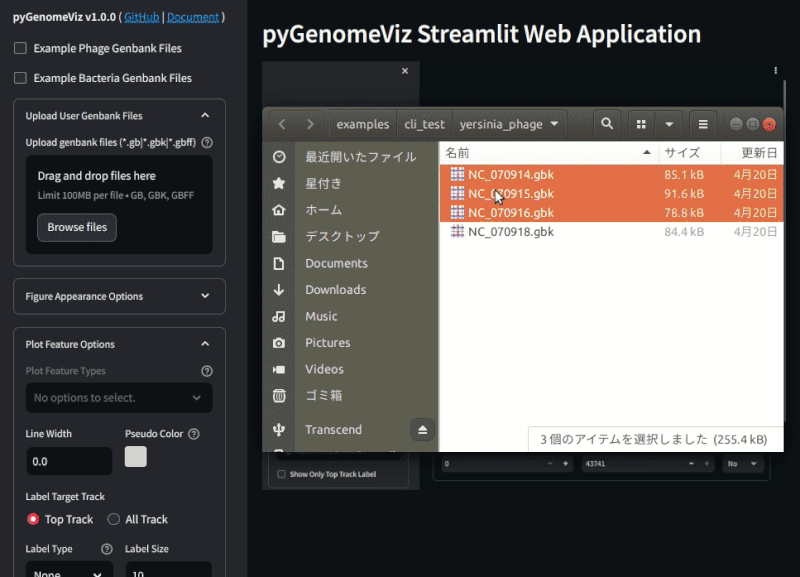Image resolution: width=800 pixels, height=577 pixels.
Task: Open the search icon in the file dialog
Action: click(607, 123)
